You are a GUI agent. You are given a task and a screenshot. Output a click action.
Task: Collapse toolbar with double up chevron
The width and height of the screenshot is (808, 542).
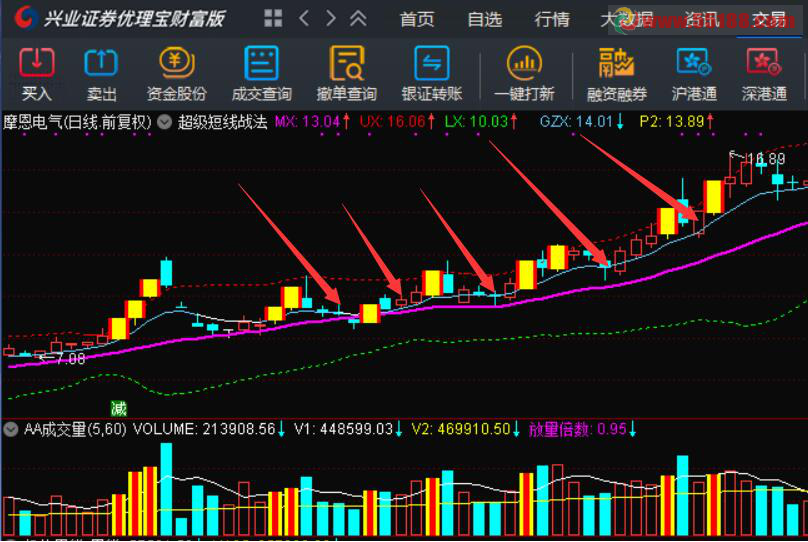click(x=358, y=18)
